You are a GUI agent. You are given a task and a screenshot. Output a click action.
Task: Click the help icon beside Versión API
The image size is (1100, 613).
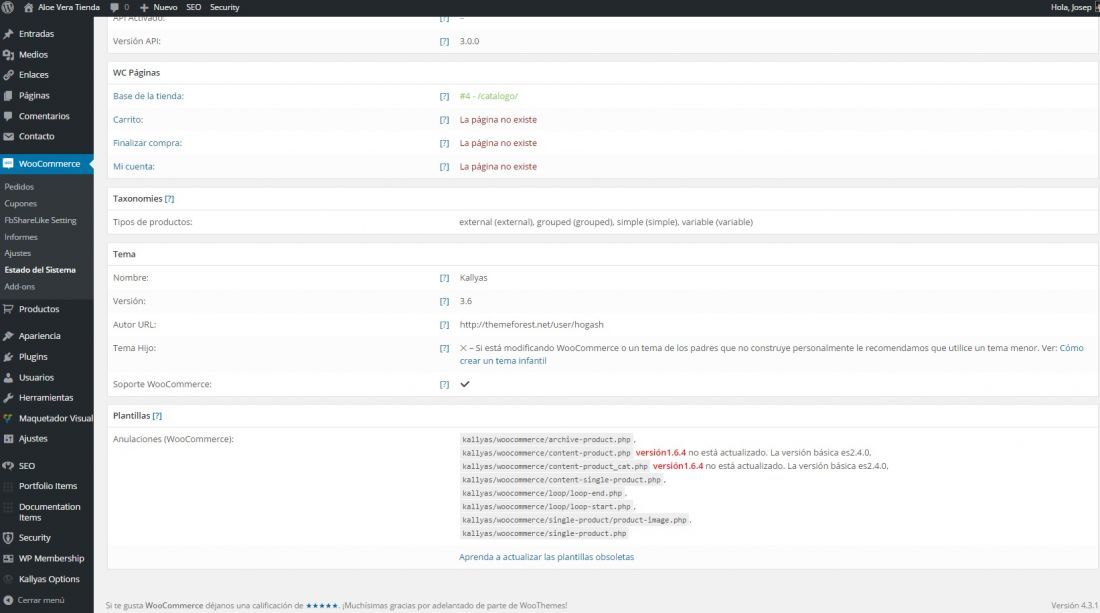(x=444, y=41)
